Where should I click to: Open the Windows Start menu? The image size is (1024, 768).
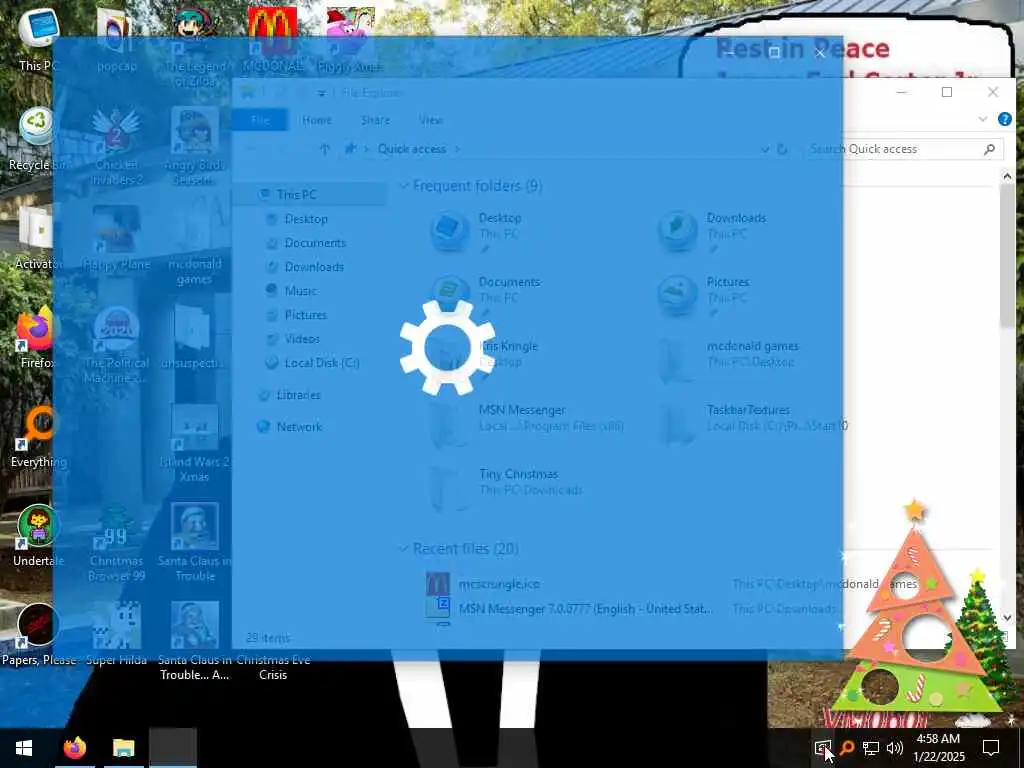pos(24,748)
